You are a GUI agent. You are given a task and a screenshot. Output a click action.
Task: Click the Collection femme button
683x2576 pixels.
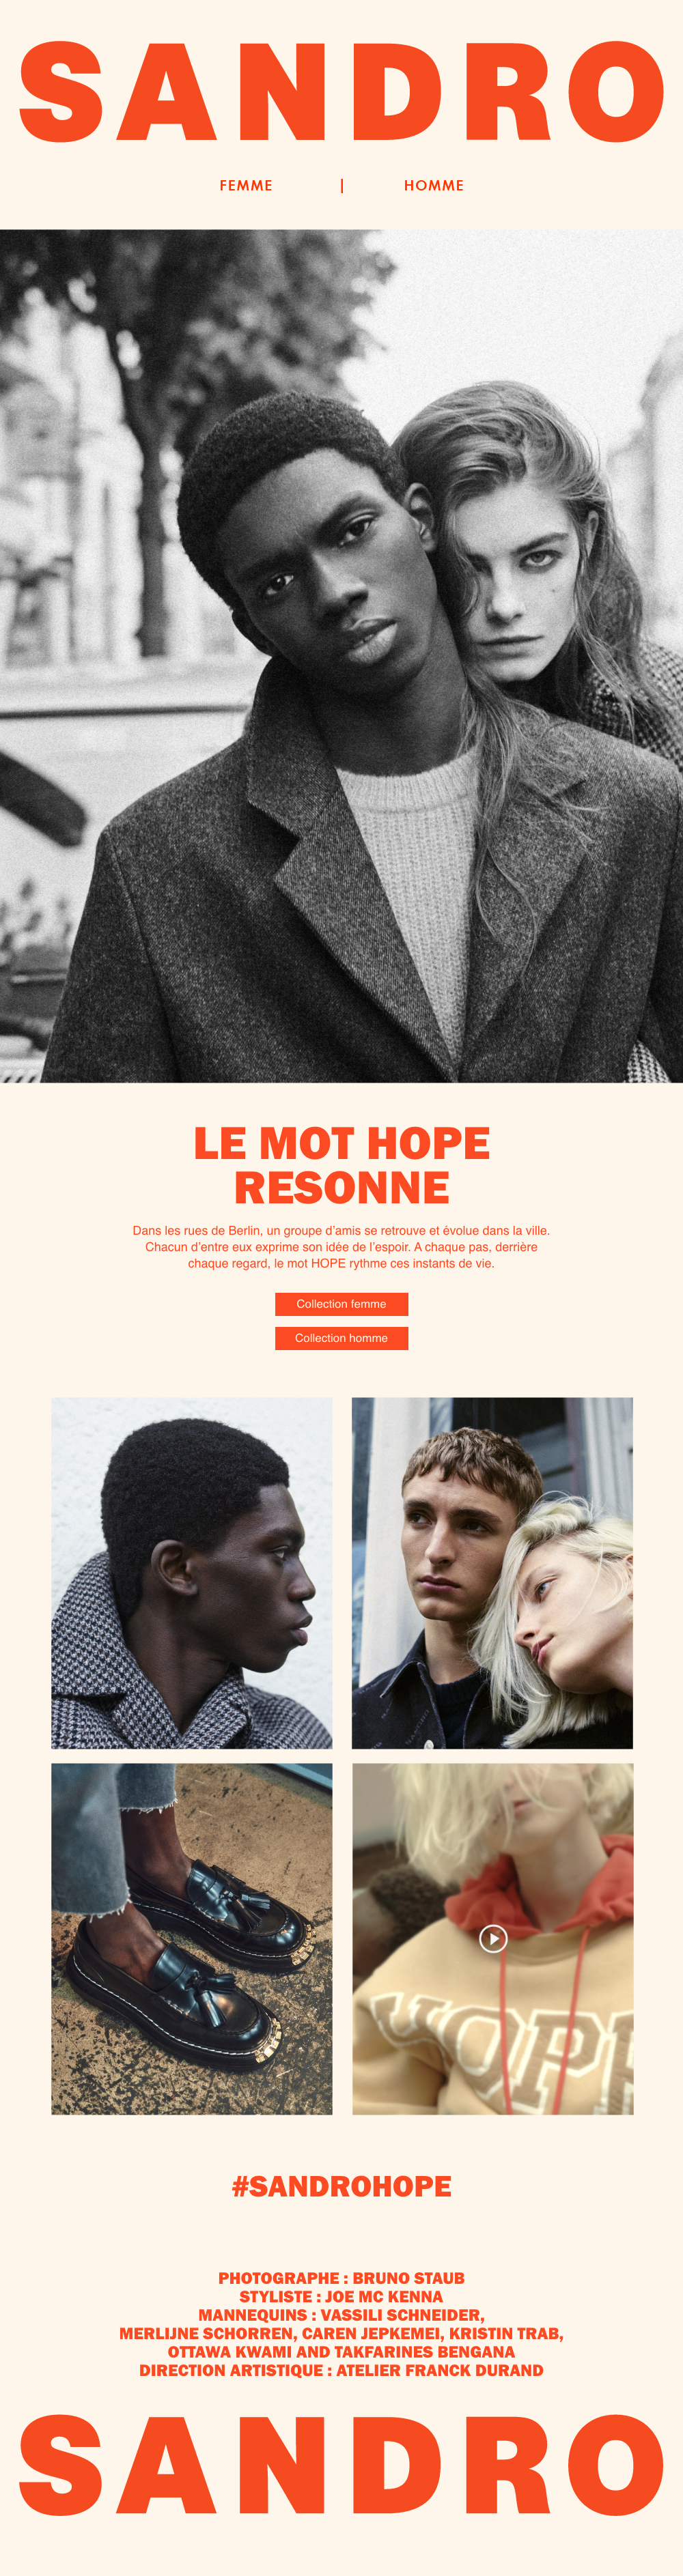click(341, 1304)
